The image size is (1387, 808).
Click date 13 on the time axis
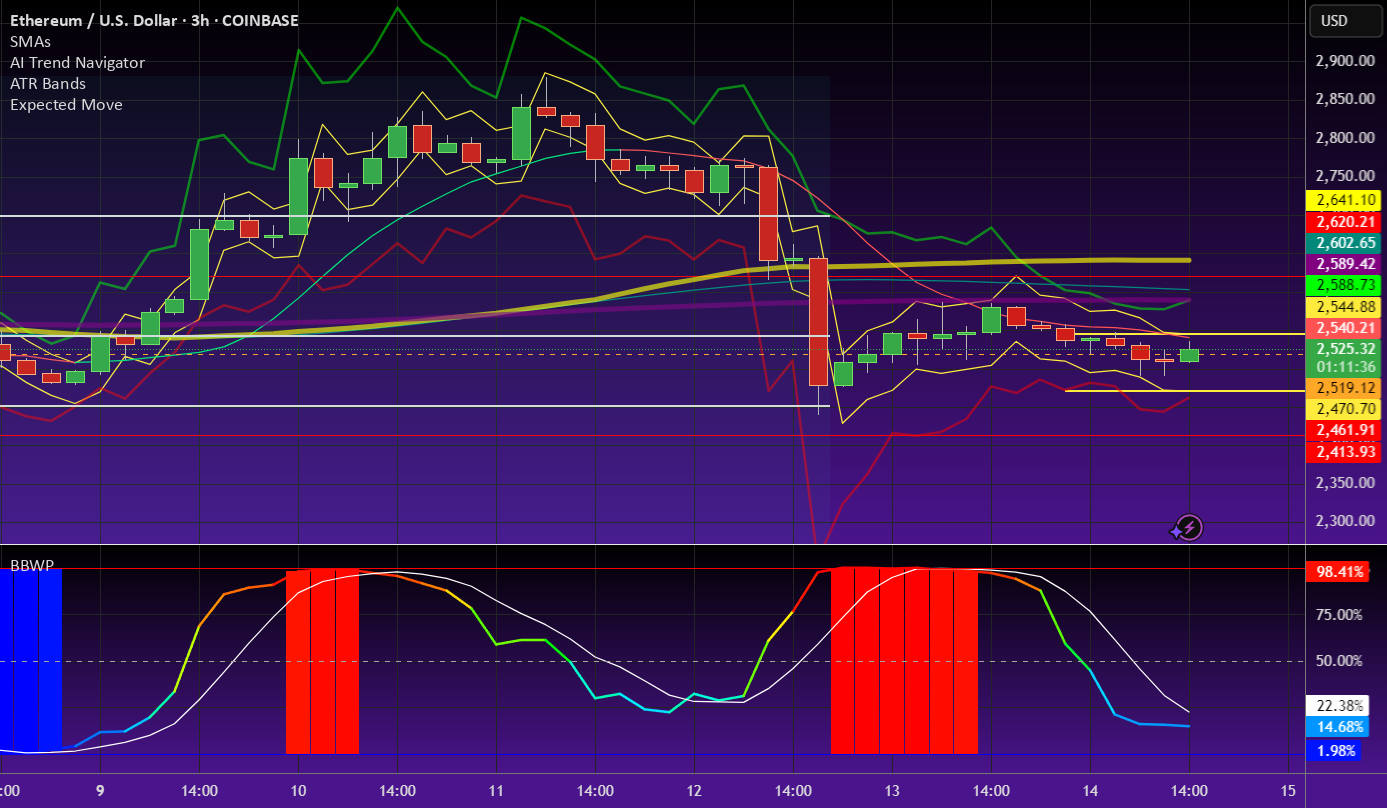coord(892,791)
